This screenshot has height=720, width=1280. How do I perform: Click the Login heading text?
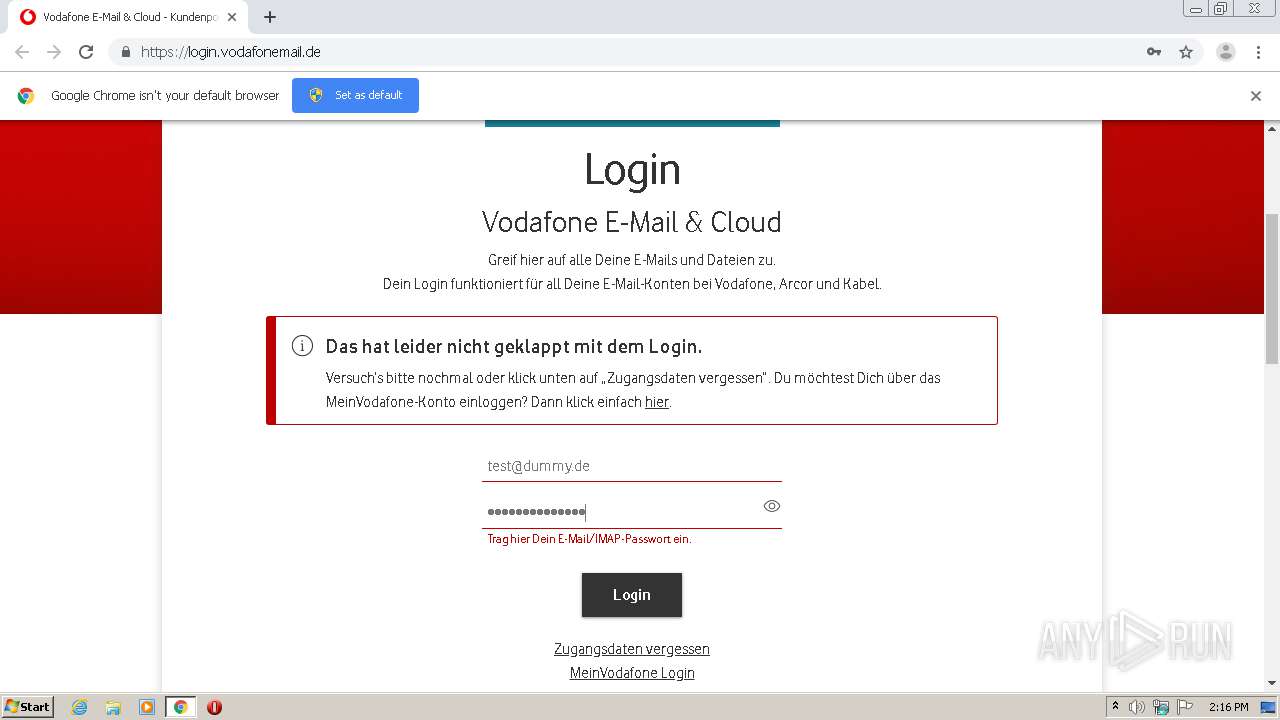(632, 169)
